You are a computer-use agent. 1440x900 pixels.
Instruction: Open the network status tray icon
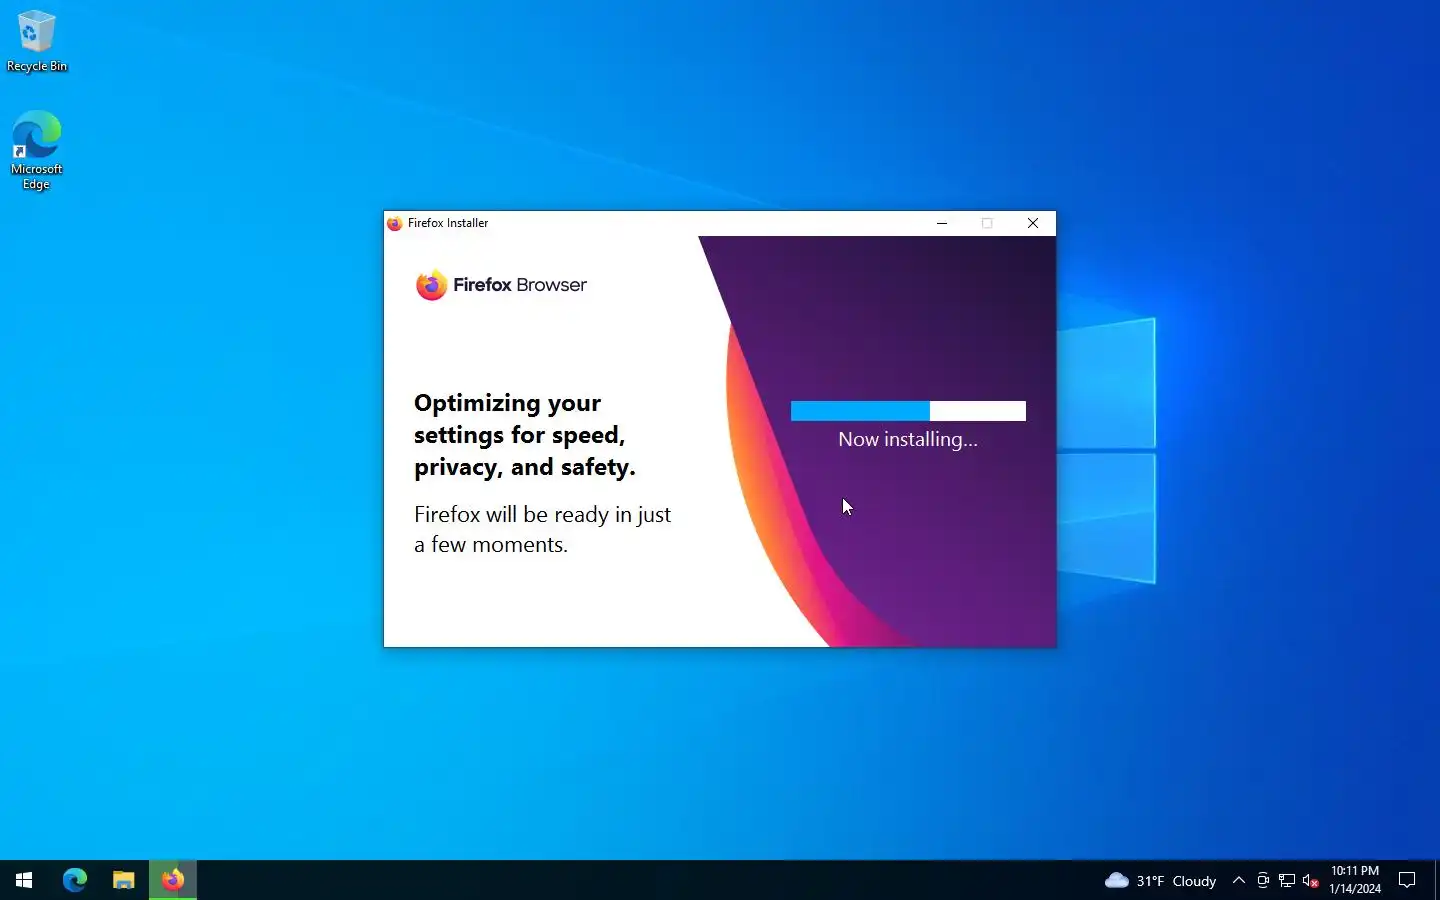coord(1287,880)
